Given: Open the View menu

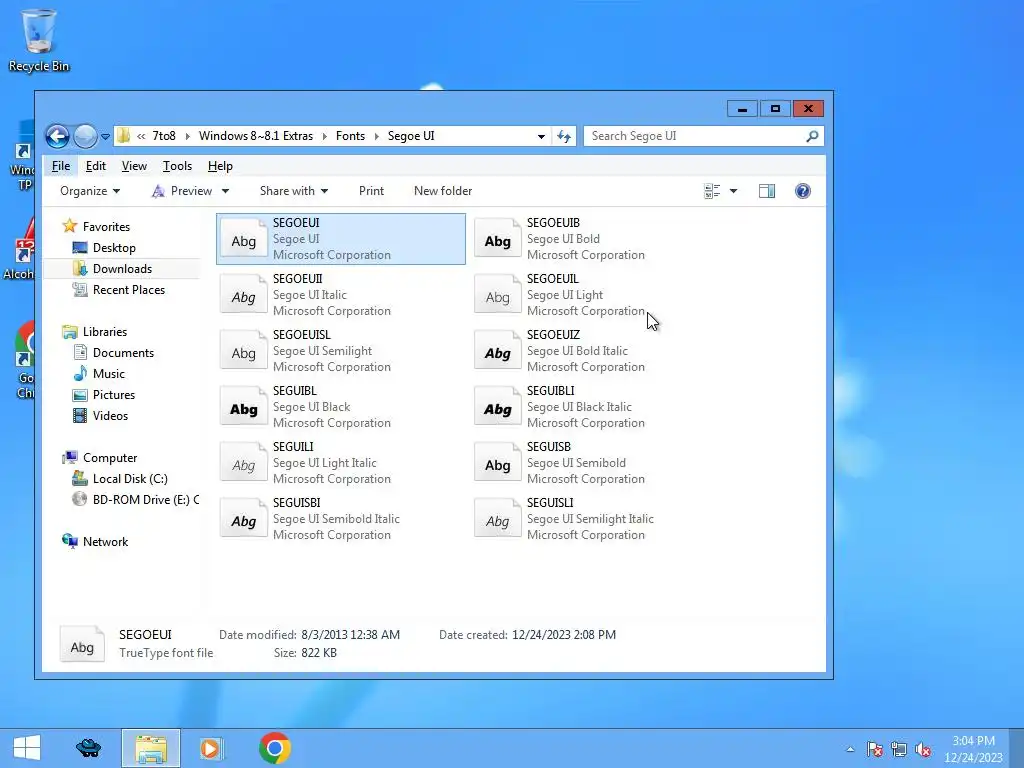Looking at the screenshot, I should click(134, 166).
